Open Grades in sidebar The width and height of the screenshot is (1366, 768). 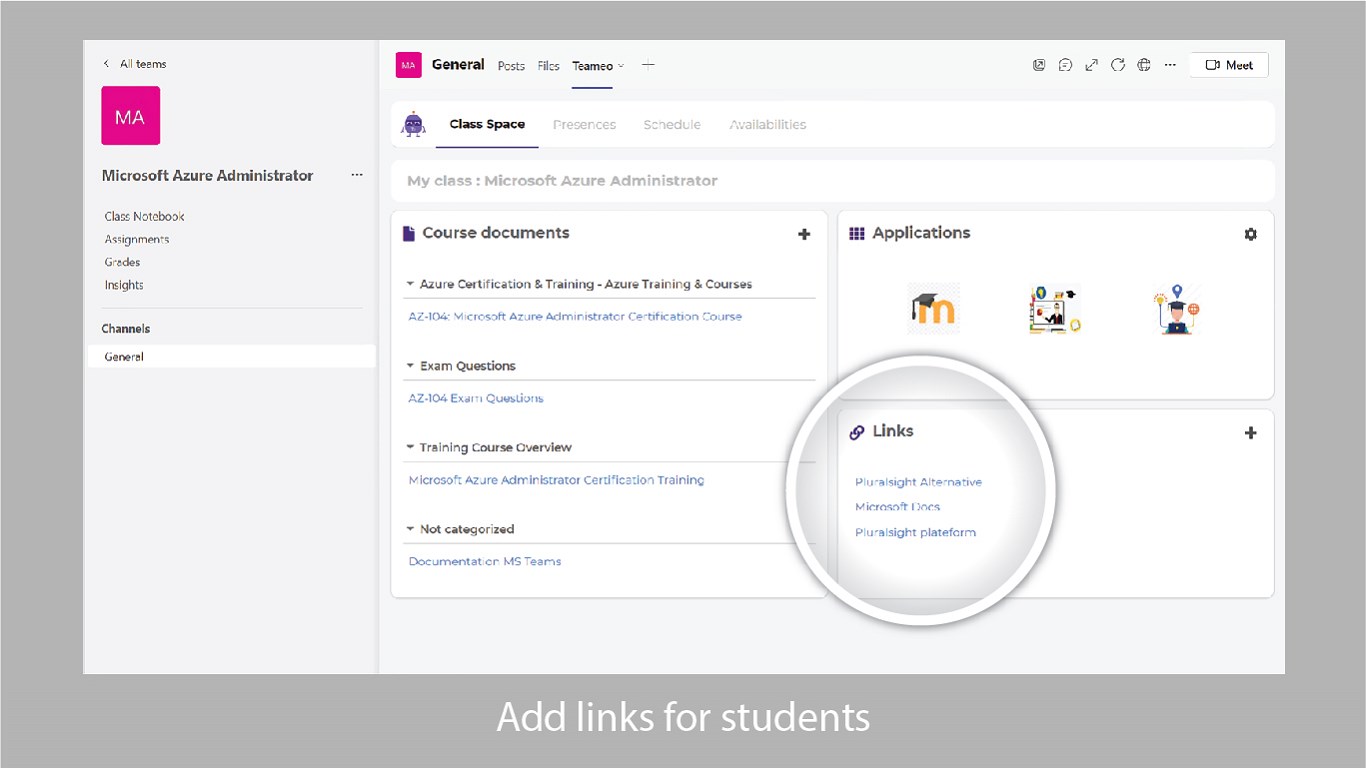(x=122, y=262)
